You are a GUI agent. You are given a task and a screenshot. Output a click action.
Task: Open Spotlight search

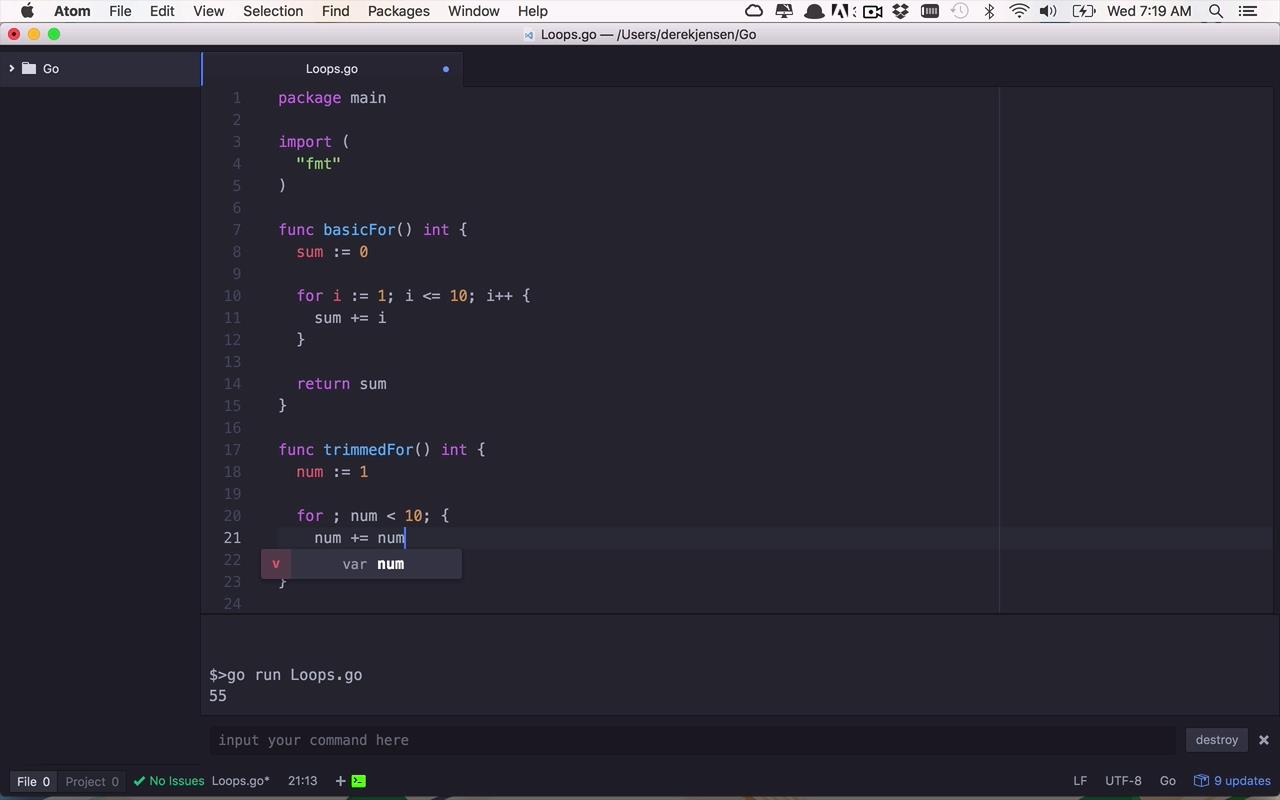coord(1216,11)
